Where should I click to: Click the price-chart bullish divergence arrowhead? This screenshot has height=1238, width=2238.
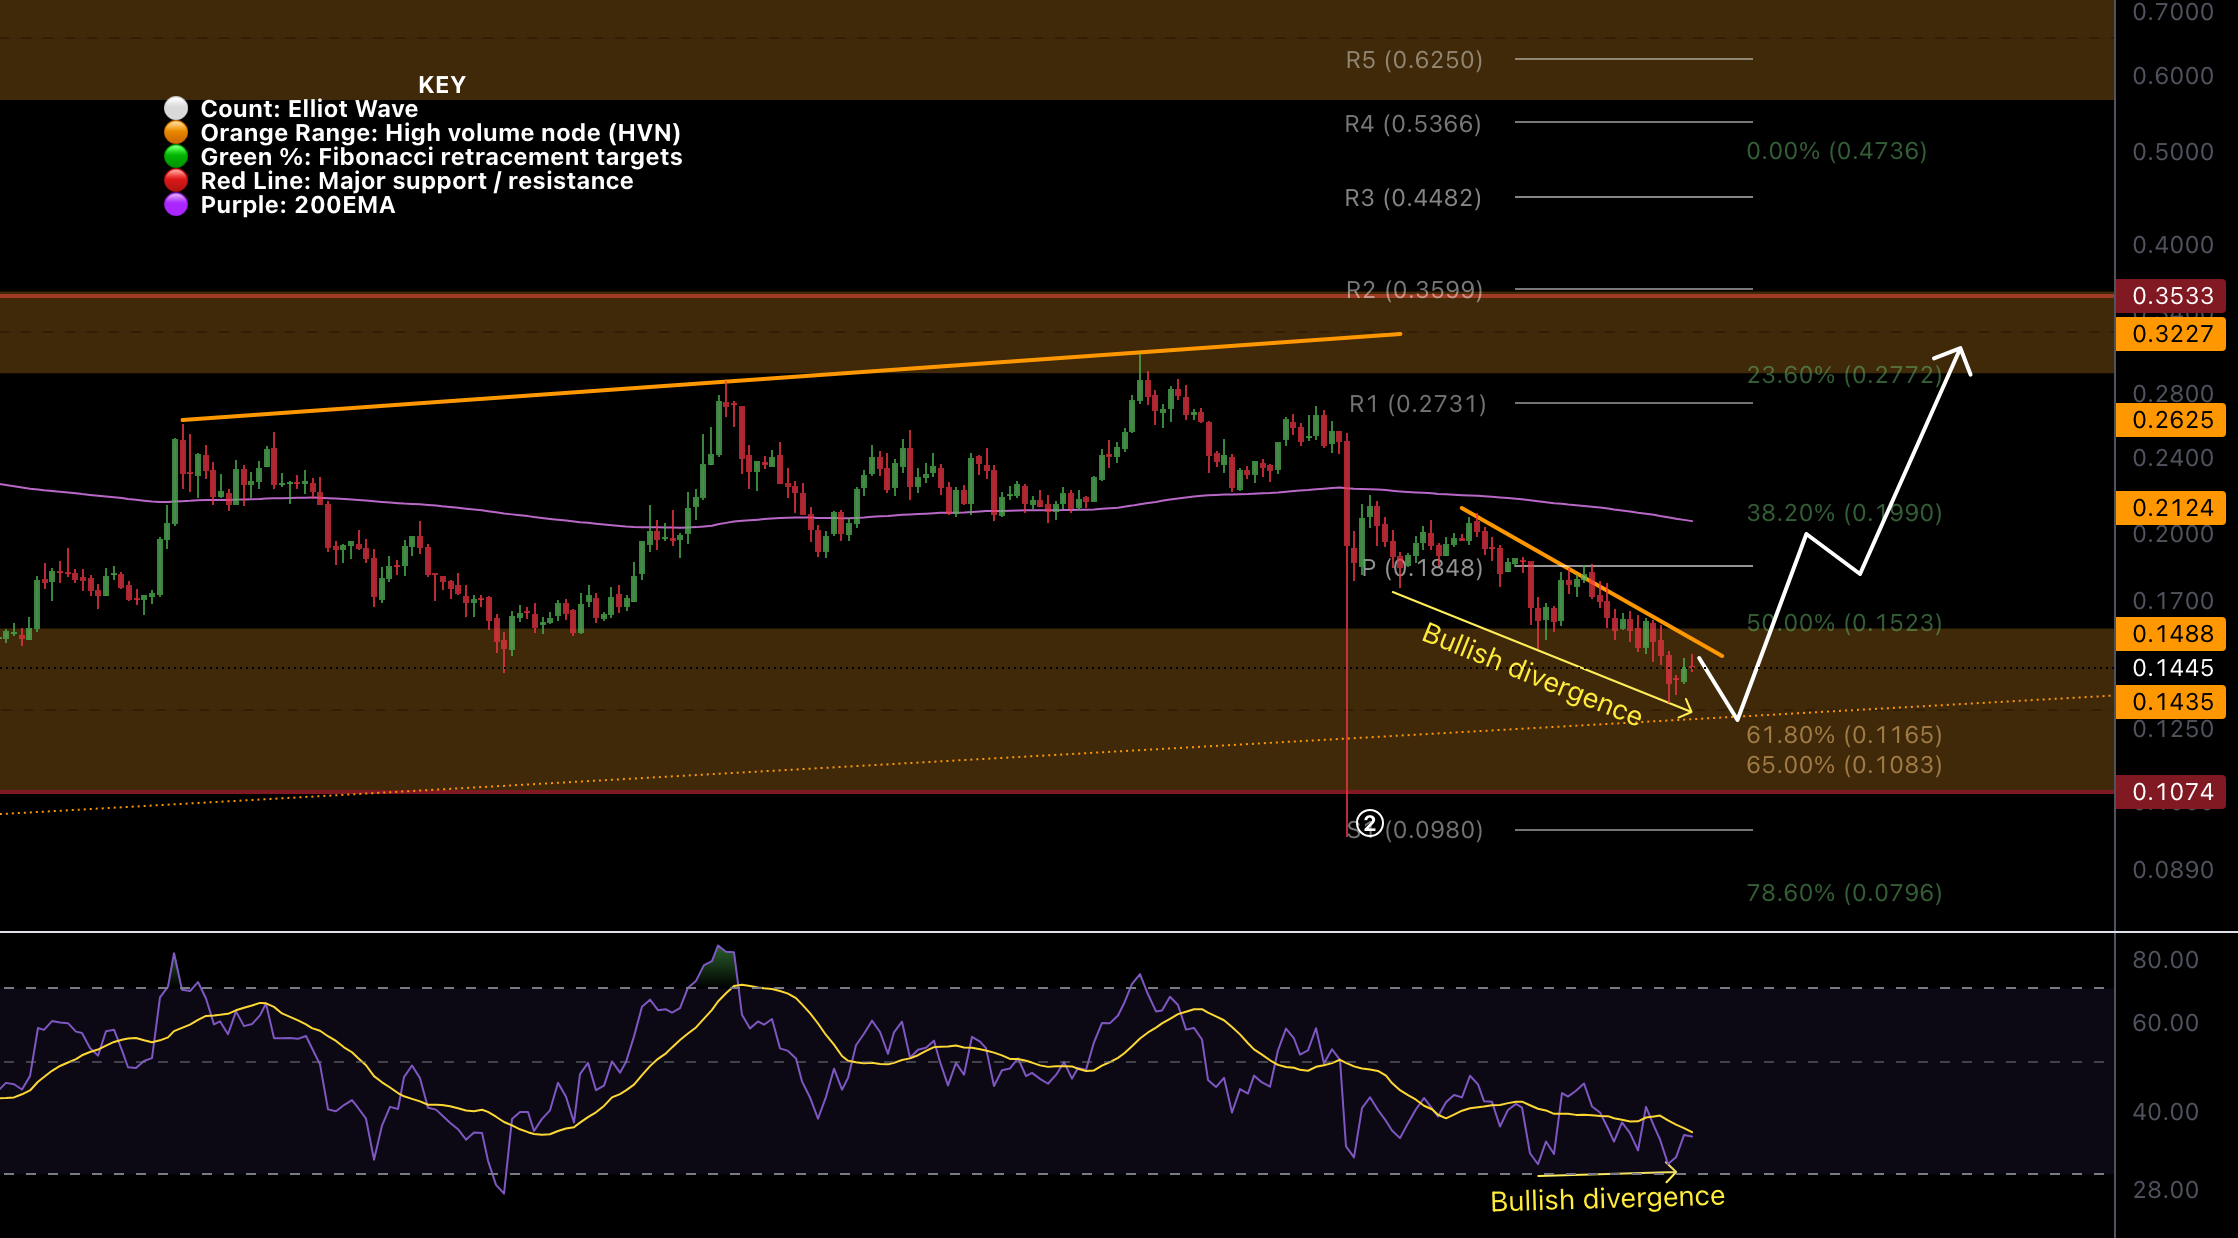pyautogui.click(x=1688, y=710)
